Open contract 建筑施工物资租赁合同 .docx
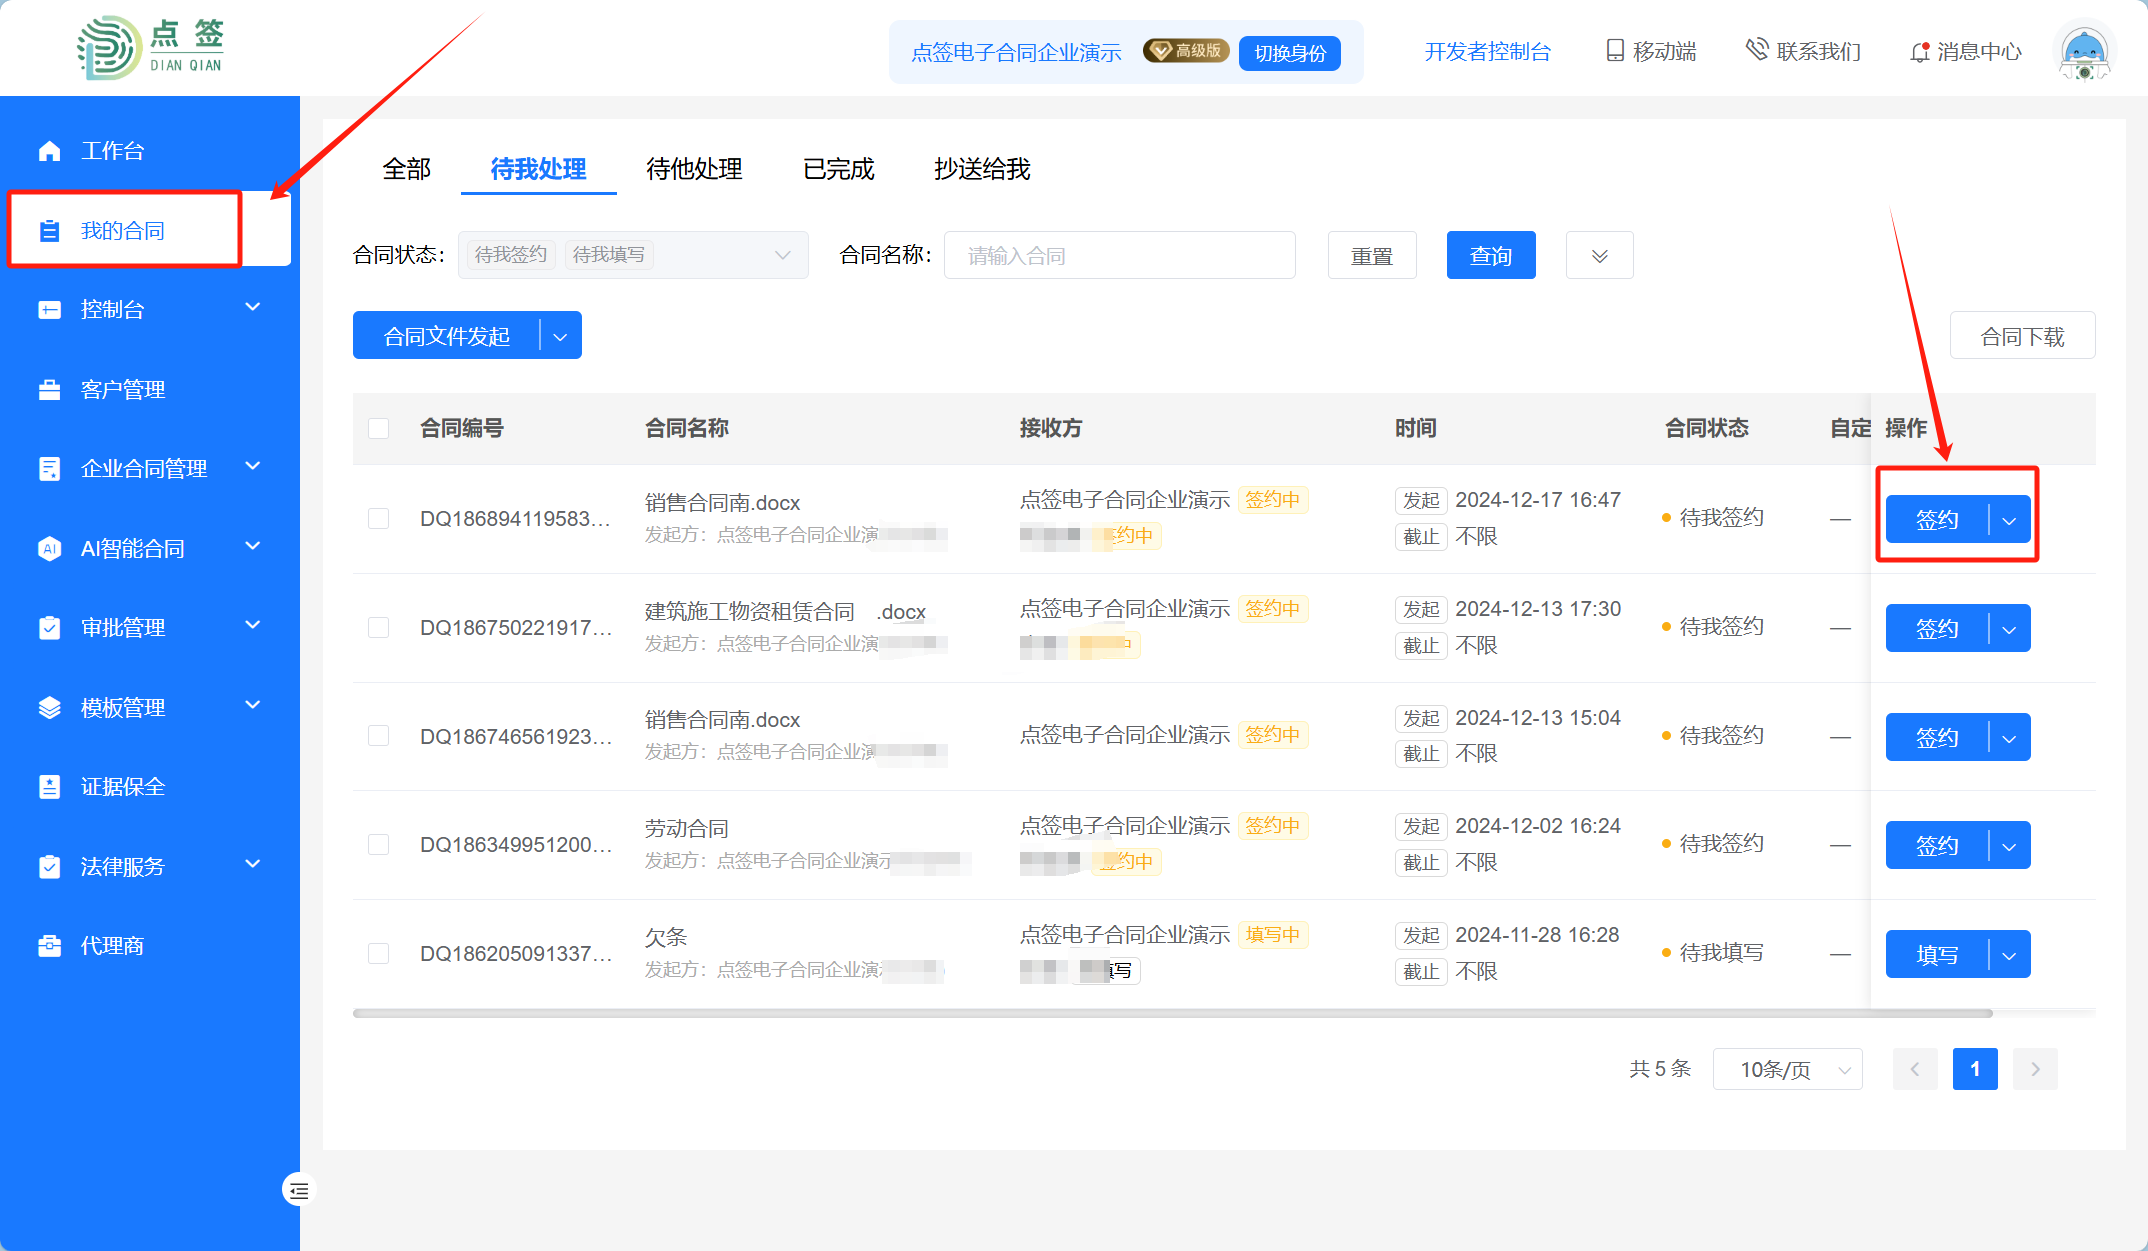Image resolution: width=2148 pixels, height=1251 pixels. point(785,612)
